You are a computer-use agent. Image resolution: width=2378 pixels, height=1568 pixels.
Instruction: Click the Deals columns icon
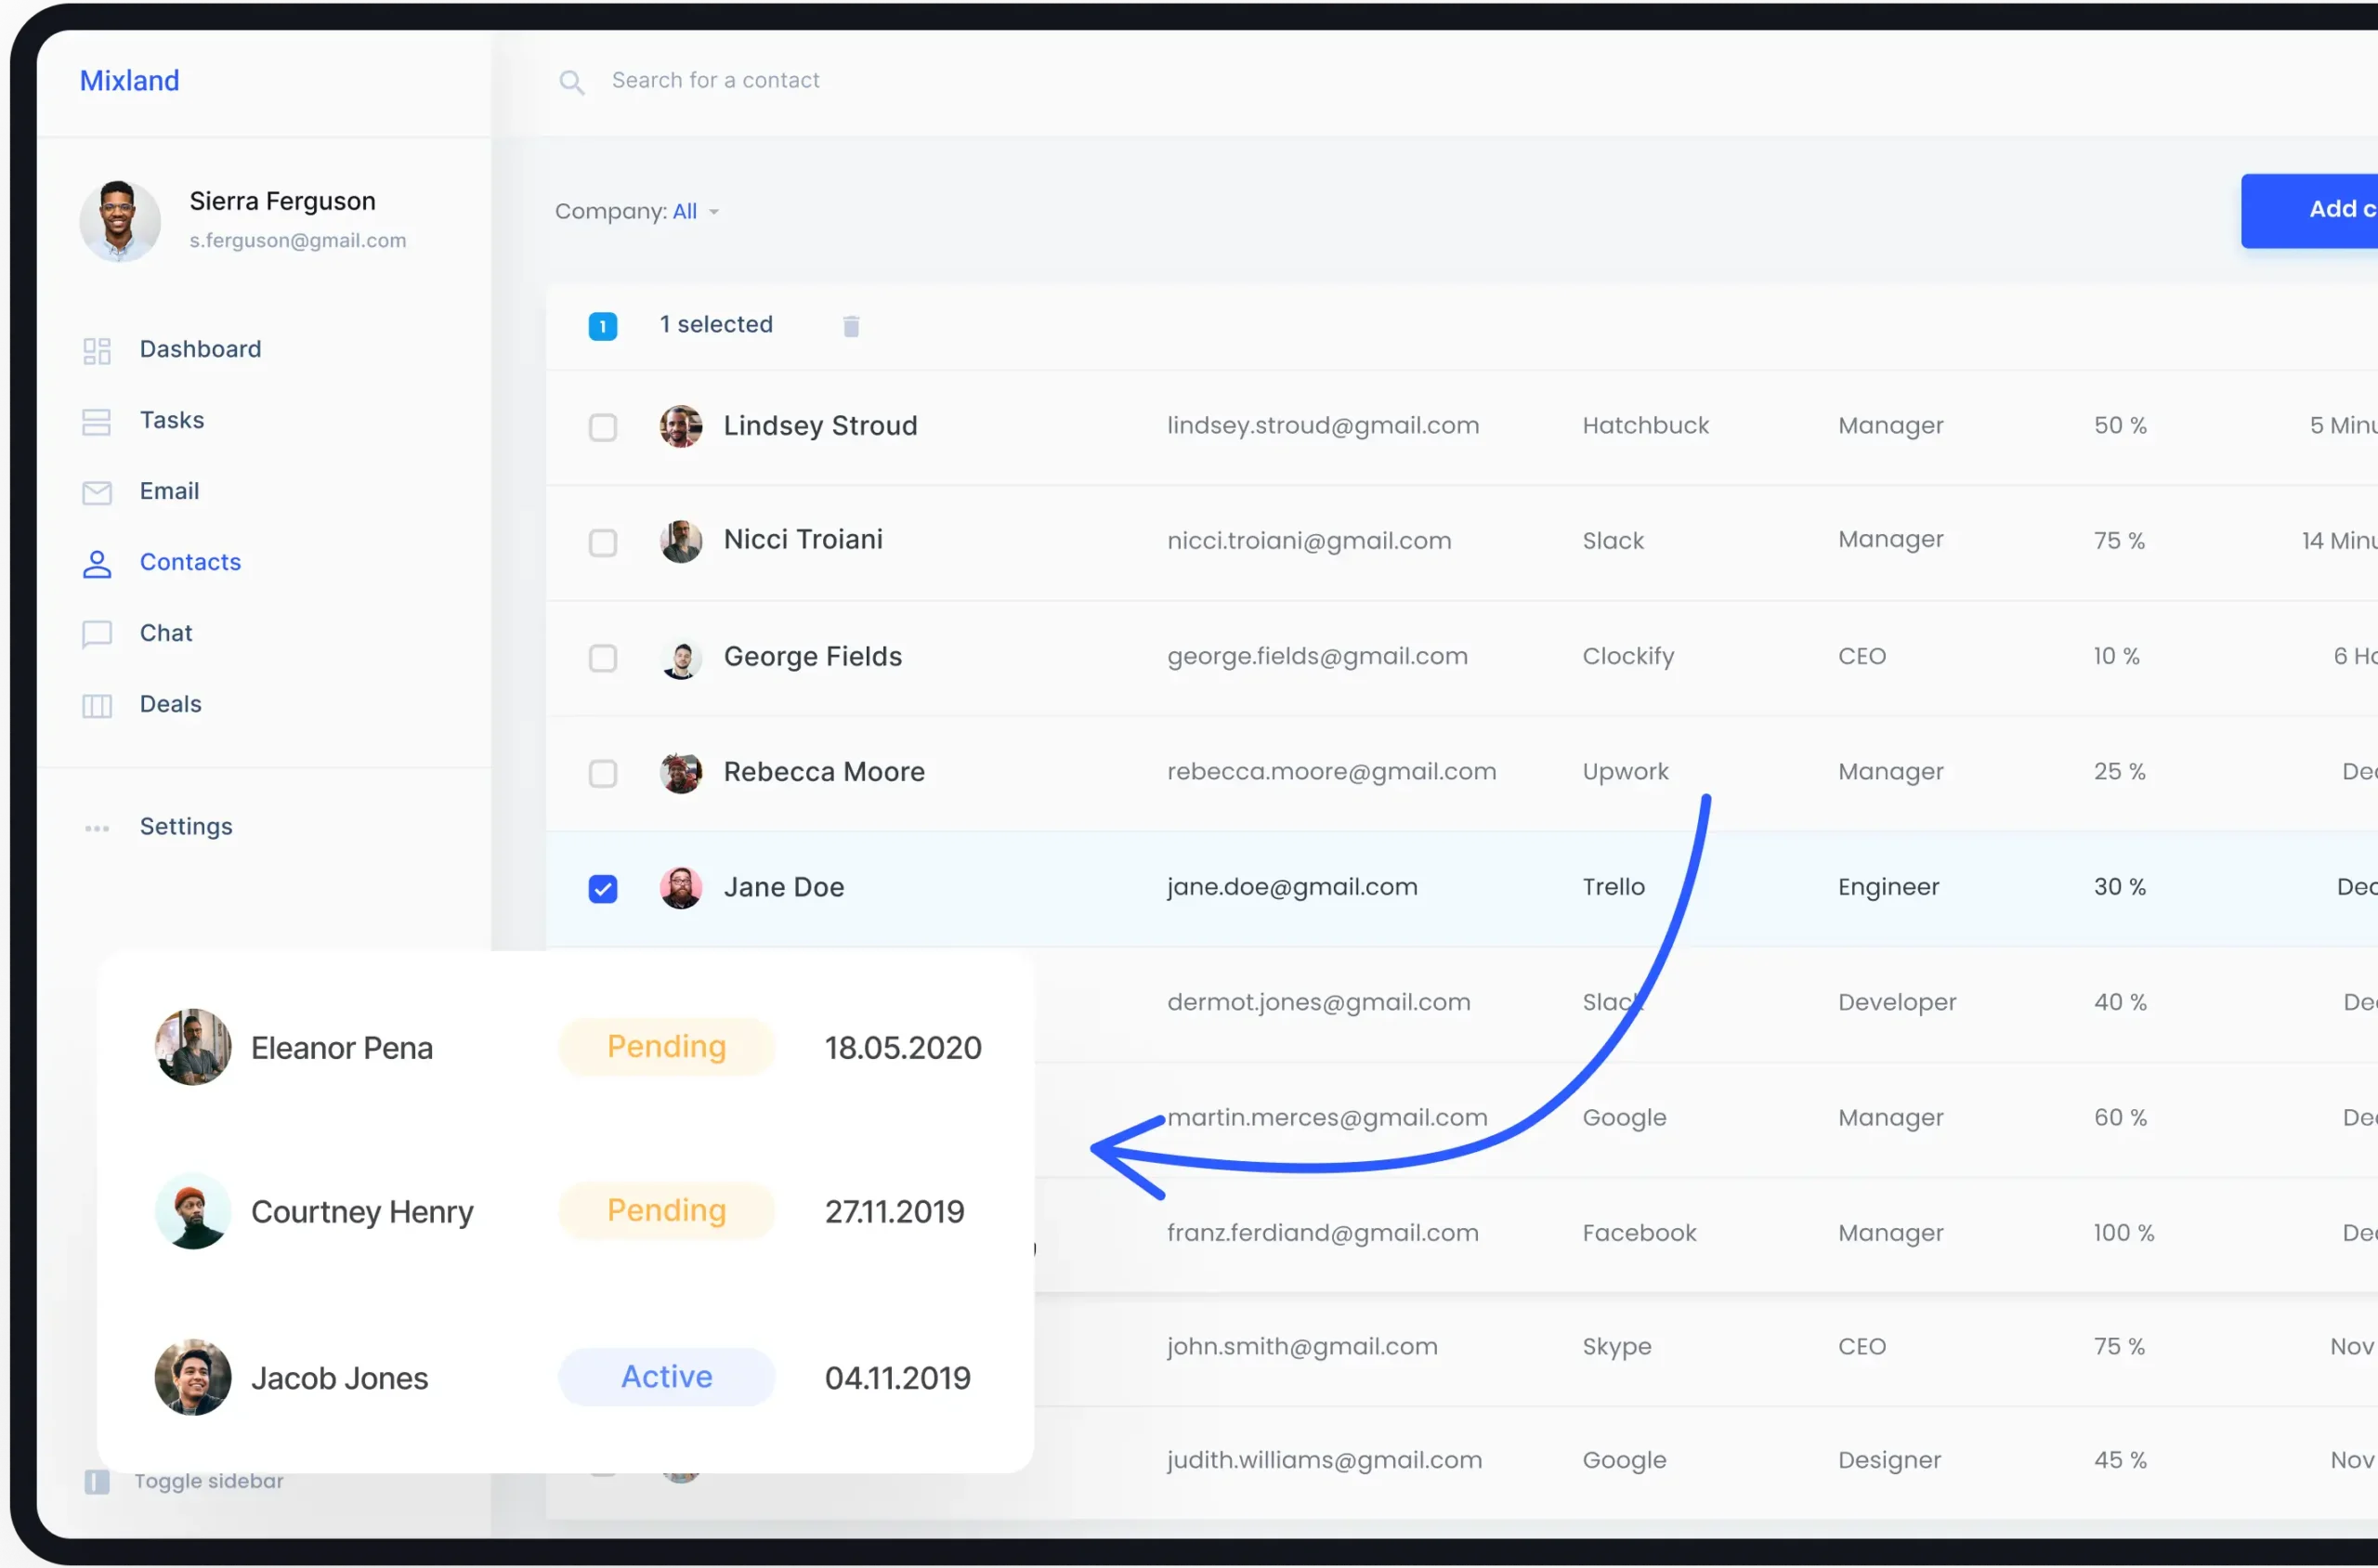96,705
